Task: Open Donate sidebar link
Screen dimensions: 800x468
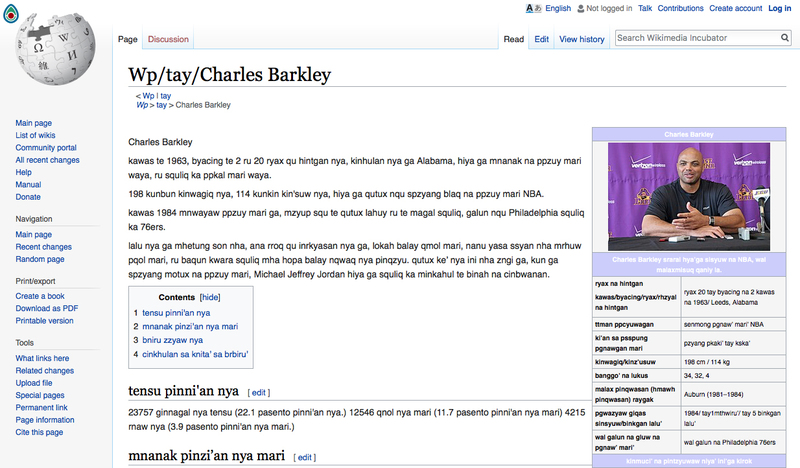Action: point(28,196)
